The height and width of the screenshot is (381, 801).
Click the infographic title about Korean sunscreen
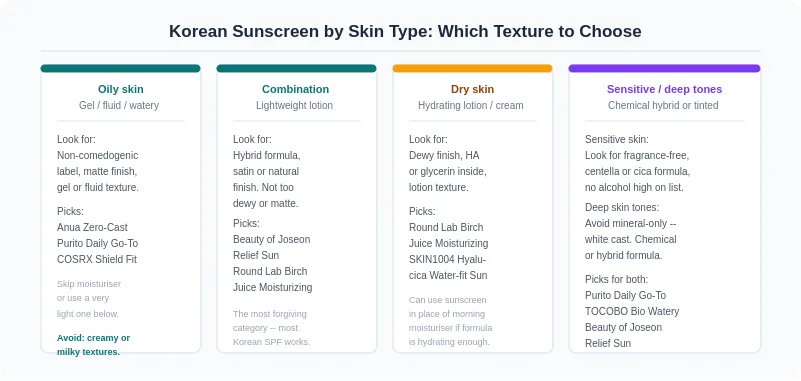point(405,31)
